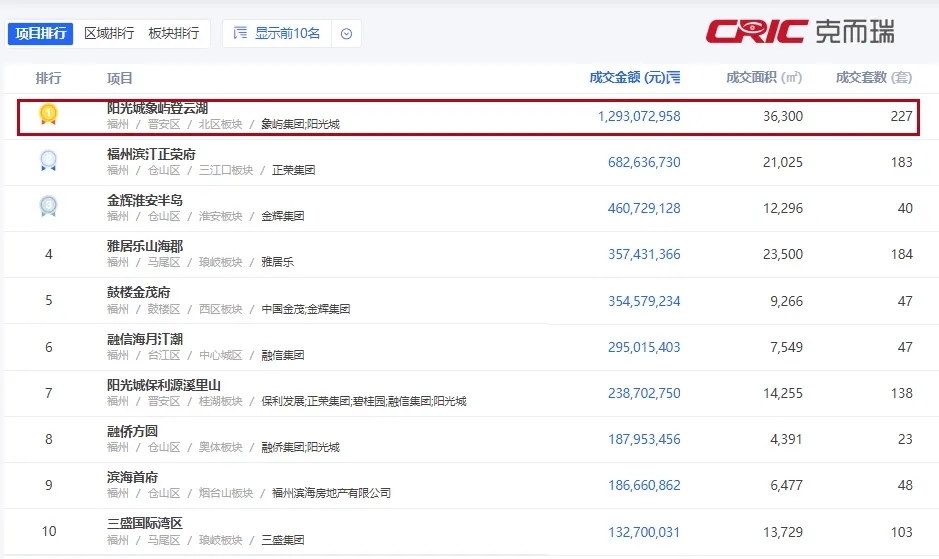Viewport: 939px width, 559px height.
Task: Open project 融信海月江潮
Action: 145,339
